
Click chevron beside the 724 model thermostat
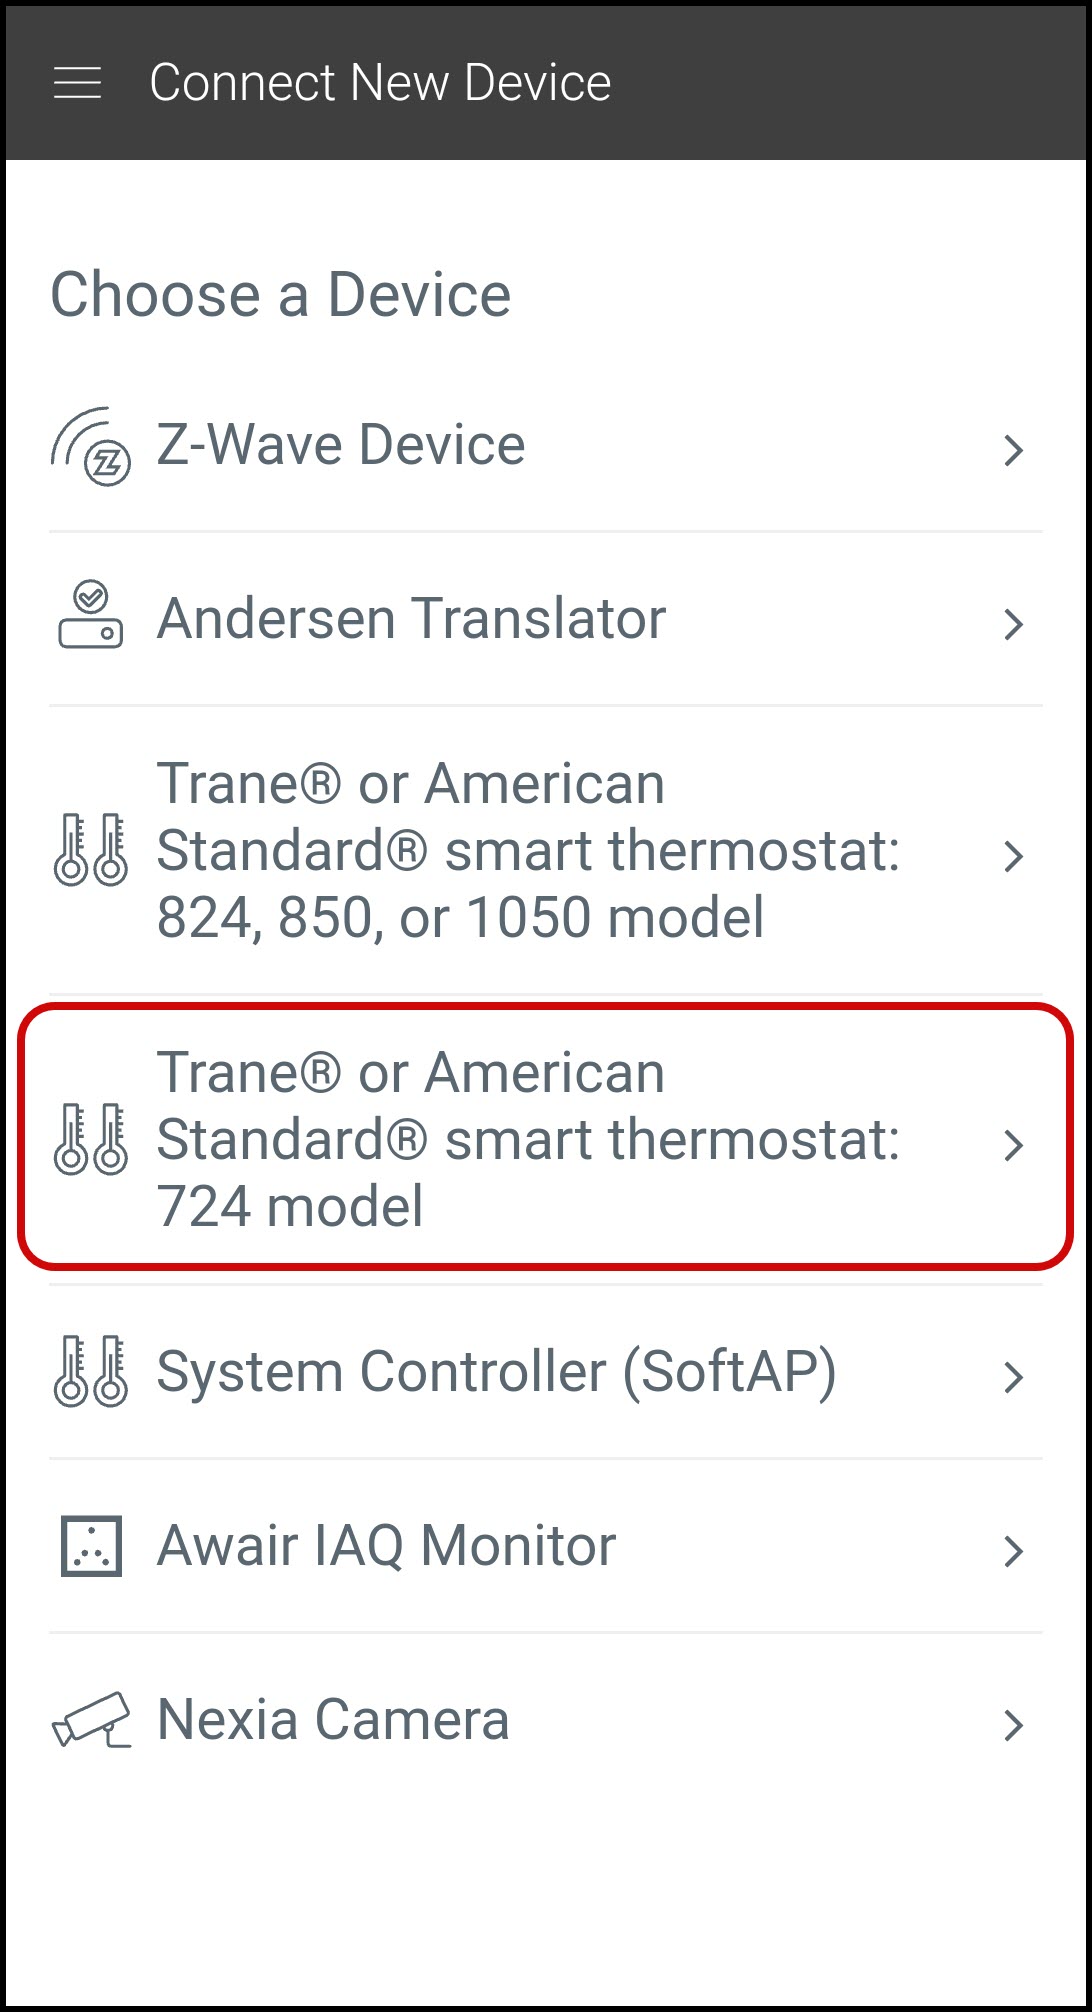(x=1013, y=1145)
